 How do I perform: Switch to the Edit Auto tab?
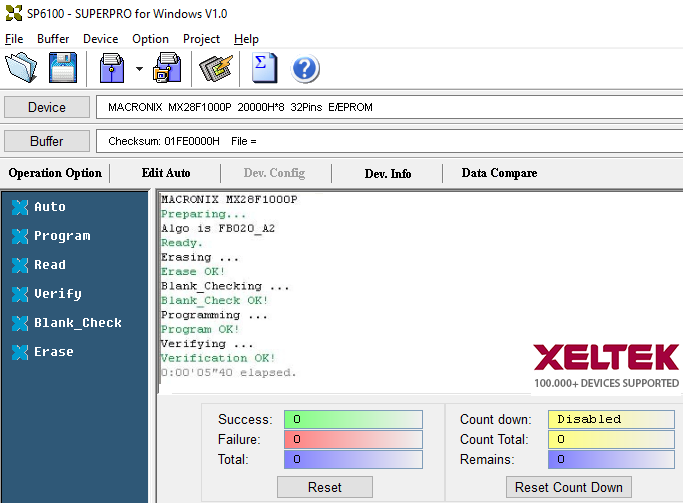[x=166, y=173]
